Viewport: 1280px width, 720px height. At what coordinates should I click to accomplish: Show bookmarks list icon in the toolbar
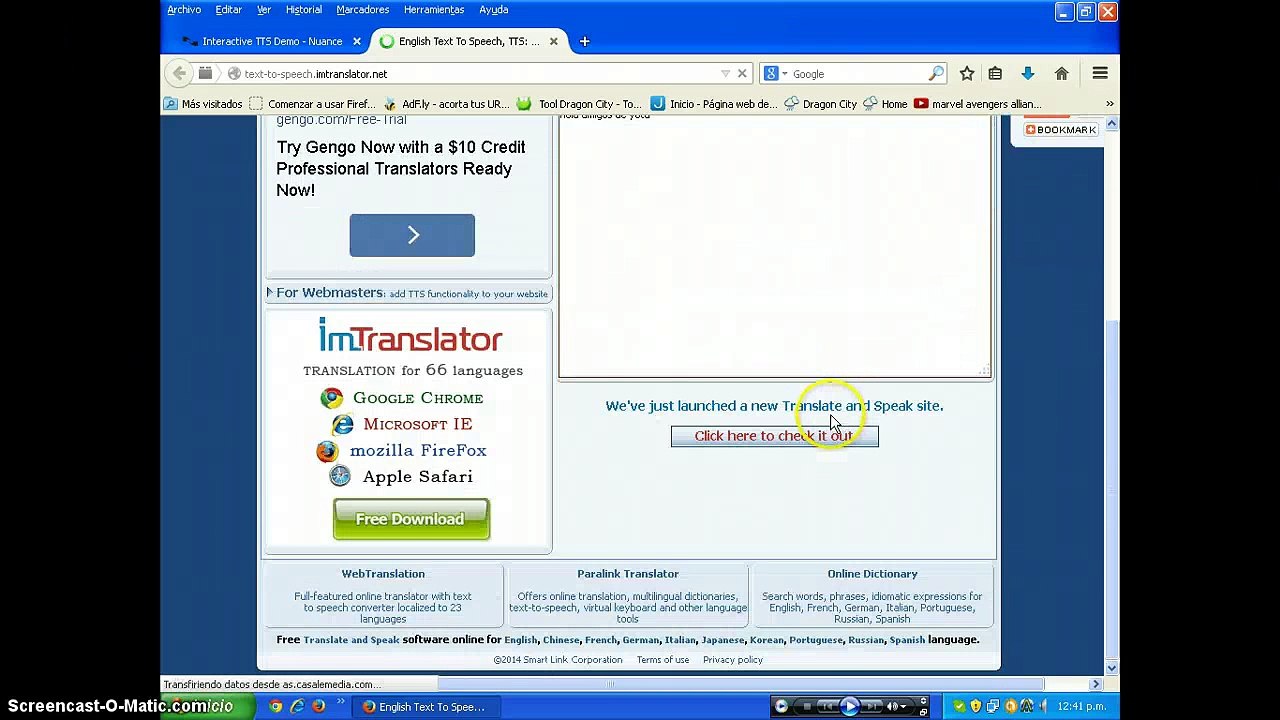click(x=995, y=73)
